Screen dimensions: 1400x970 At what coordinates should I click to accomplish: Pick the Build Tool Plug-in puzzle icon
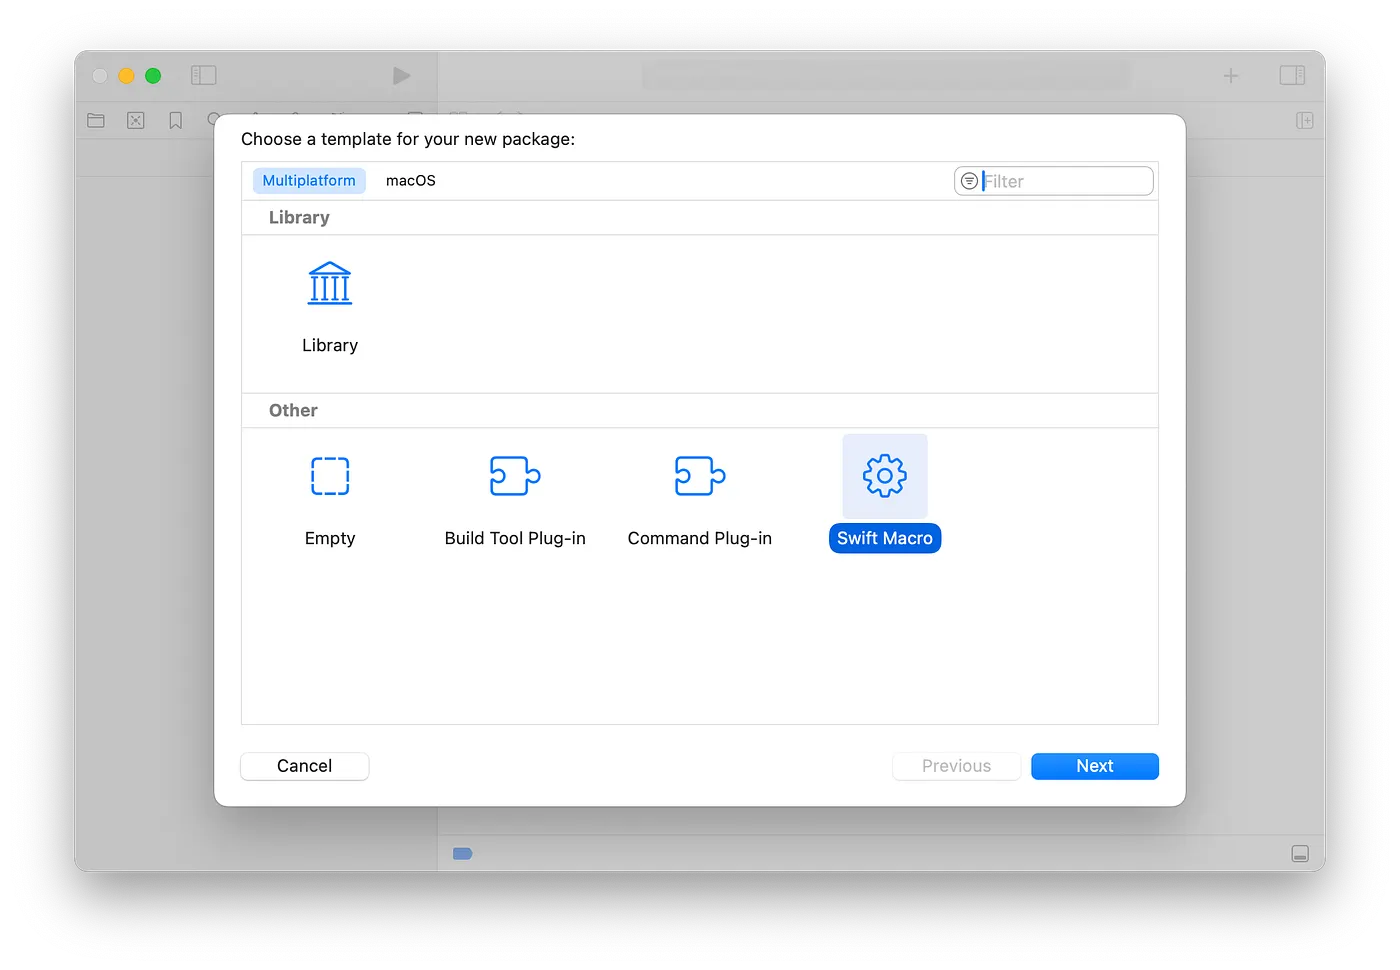(515, 476)
